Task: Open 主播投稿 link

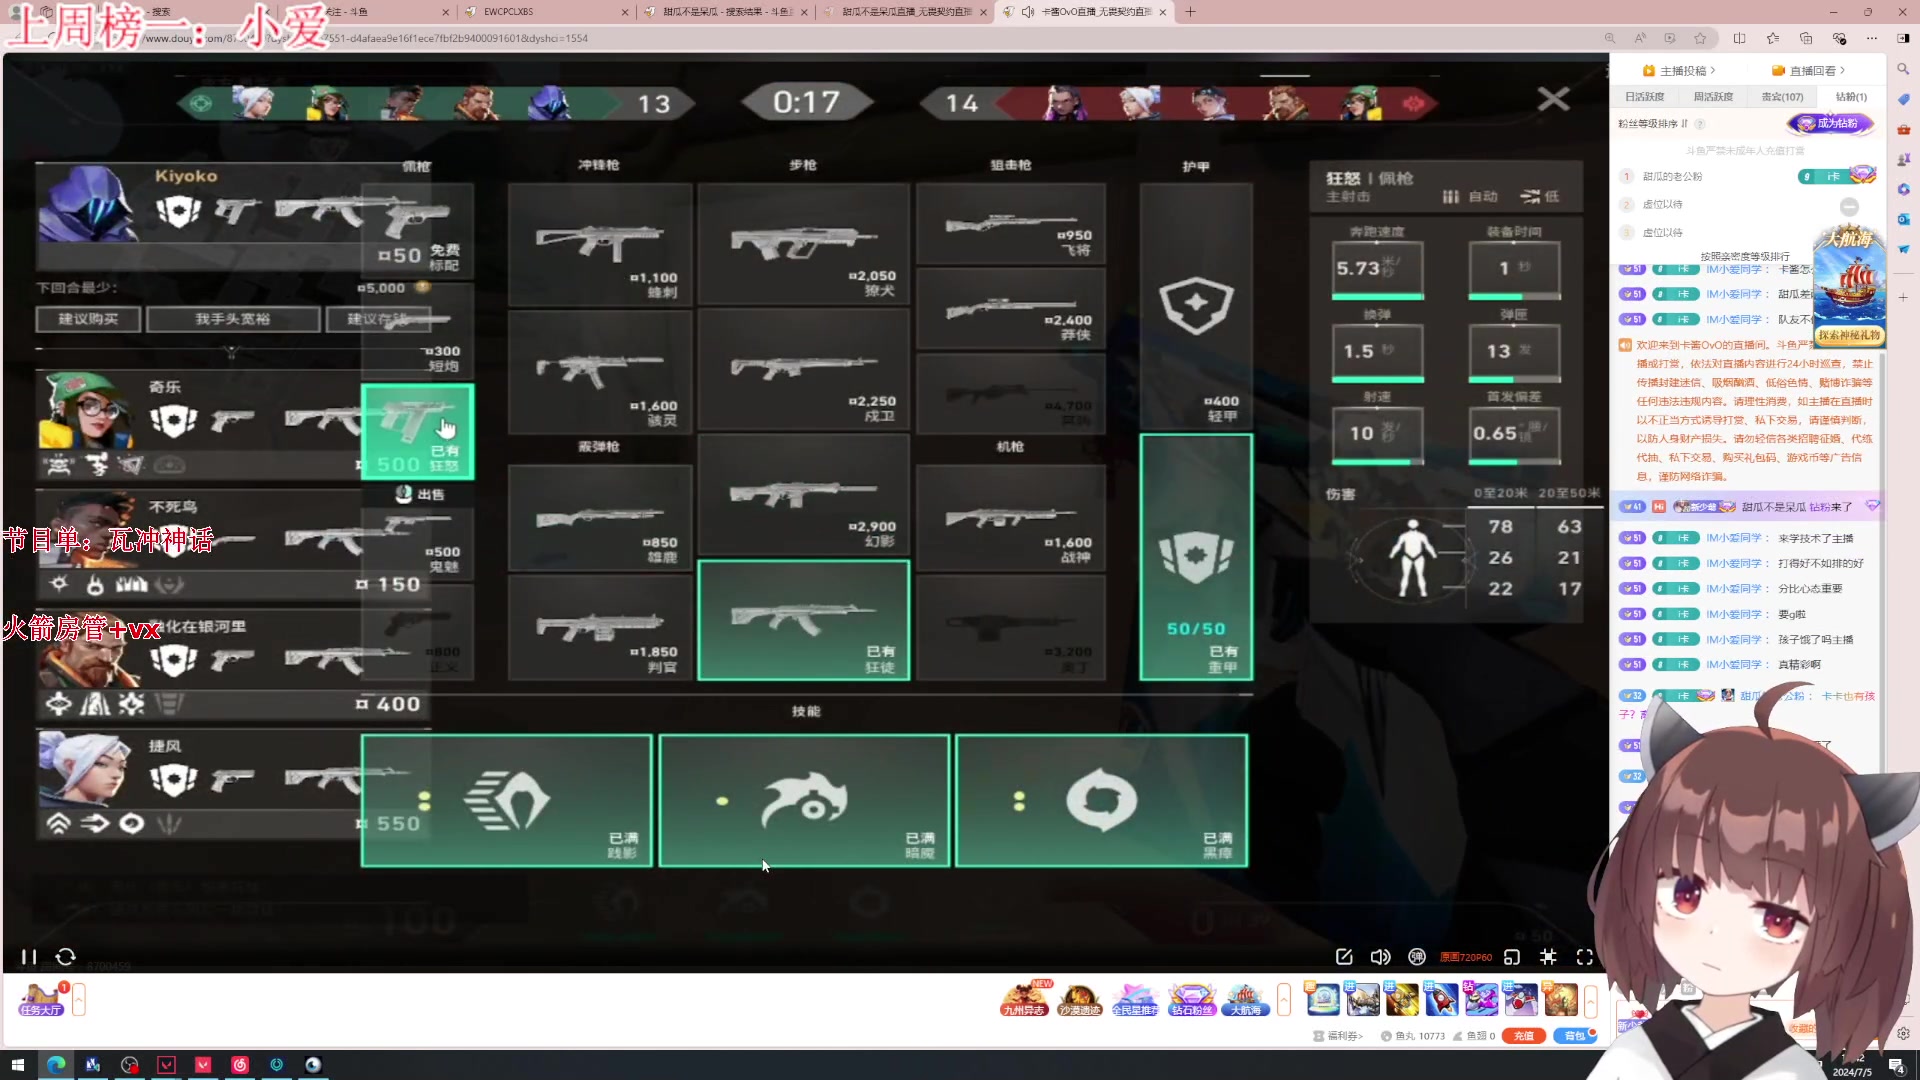Action: 1679,71
